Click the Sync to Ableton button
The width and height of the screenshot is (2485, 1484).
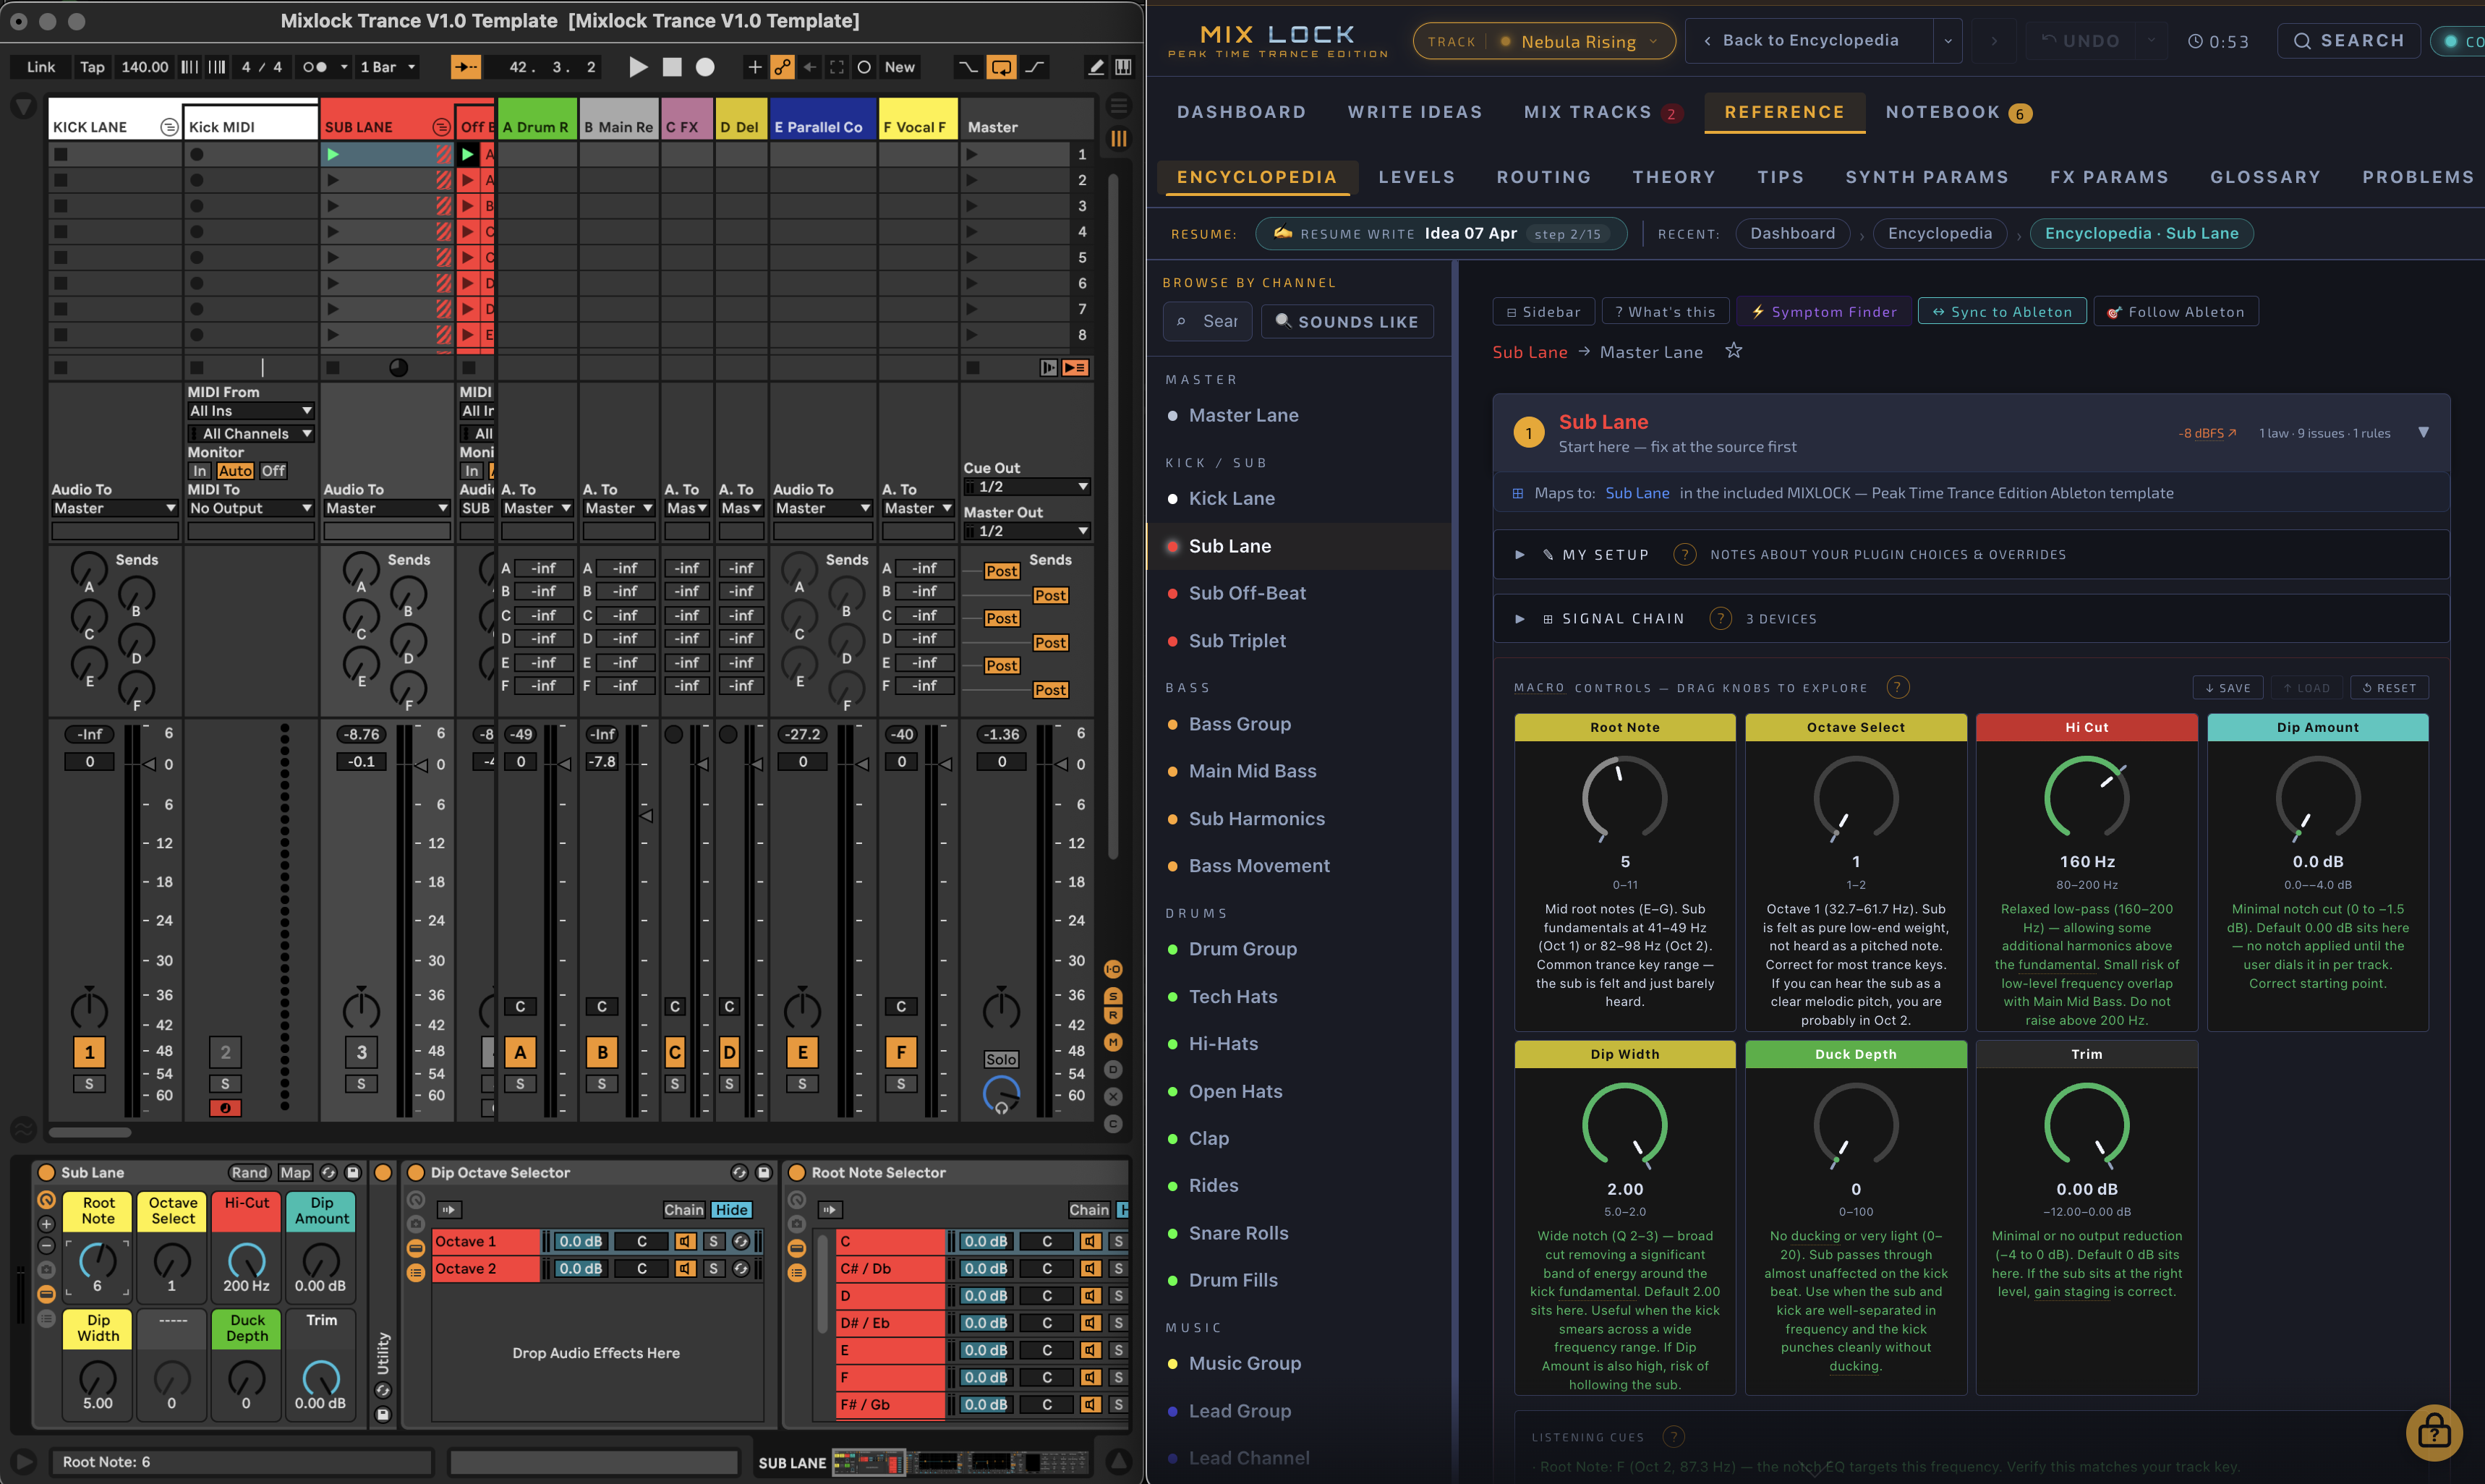tap(2001, 311)
